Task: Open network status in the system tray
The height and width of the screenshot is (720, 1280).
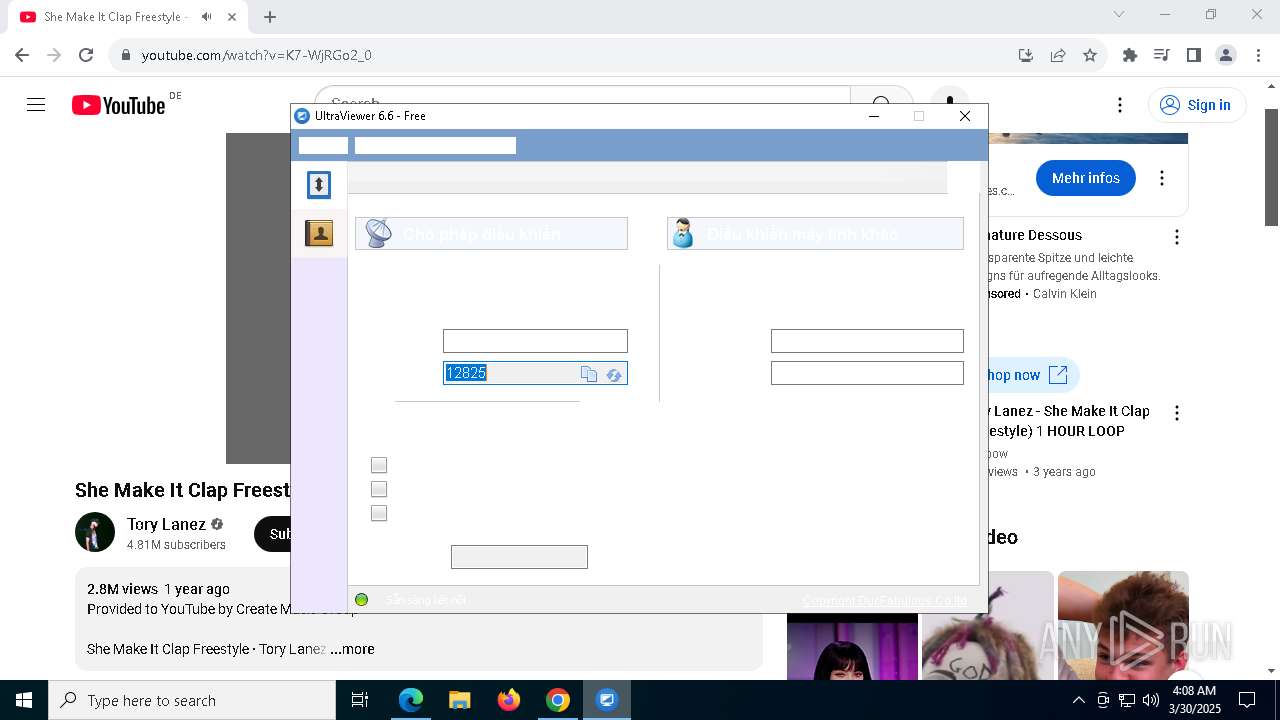Action: pyautogui.click(x=1127, y=700)
